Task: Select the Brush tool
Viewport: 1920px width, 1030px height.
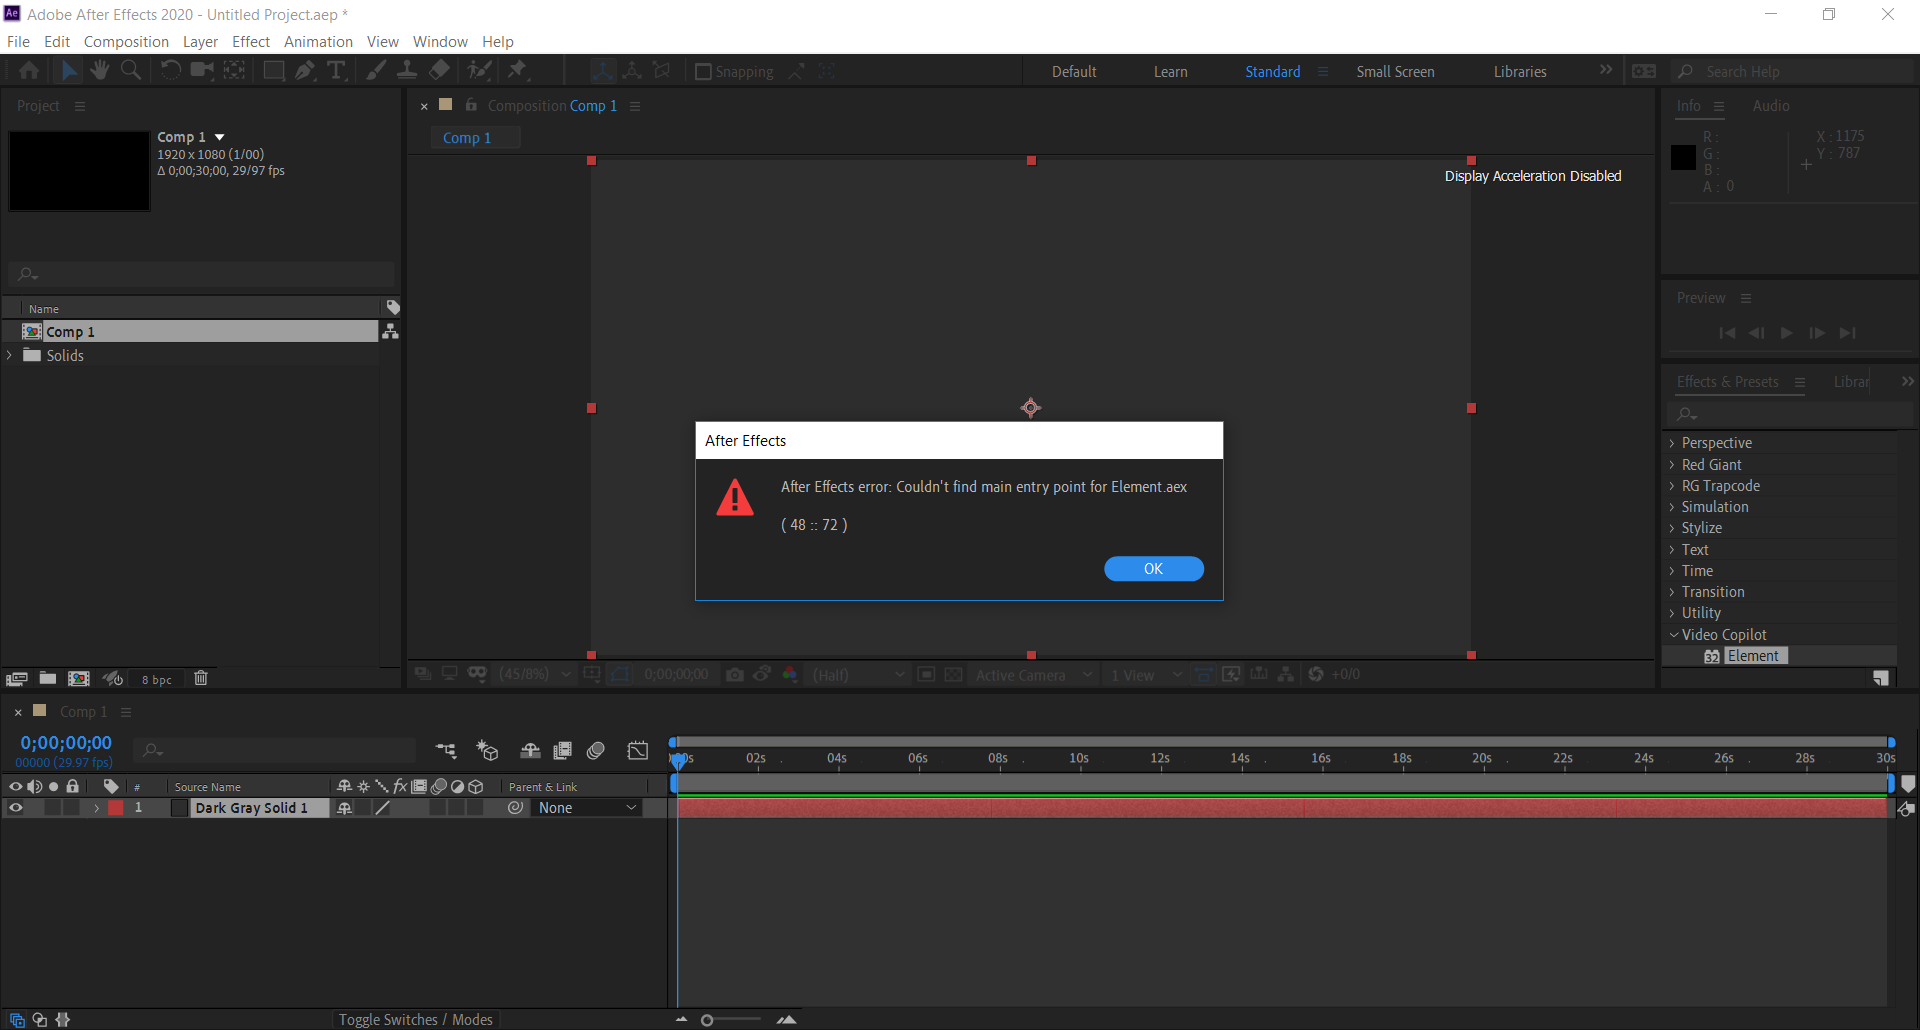Action: tap(376, 70)
